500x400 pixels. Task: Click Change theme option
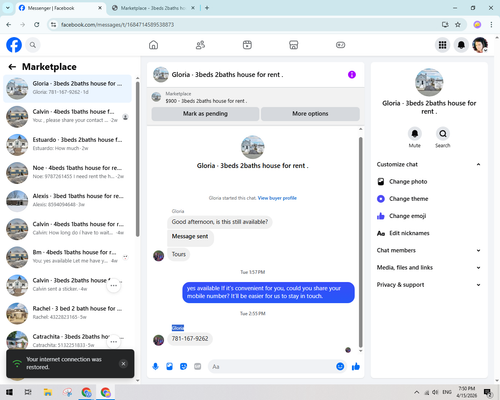429,199
